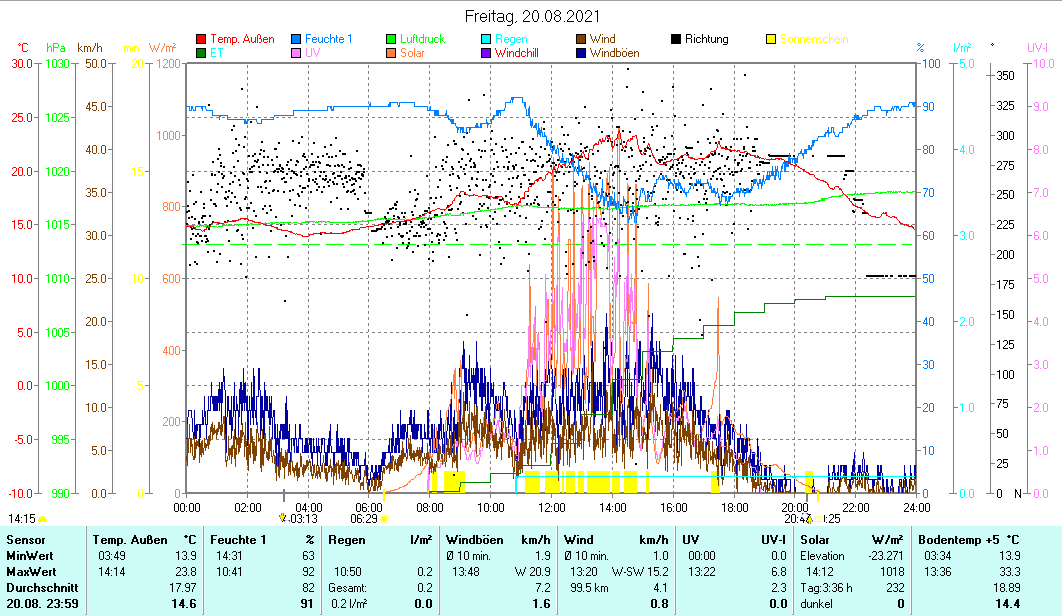The height and width of the screenshot is (616, 1062).
Task: Click the 'Tag:3:36 h' sunshine duration text
Action: coord(826,588)
